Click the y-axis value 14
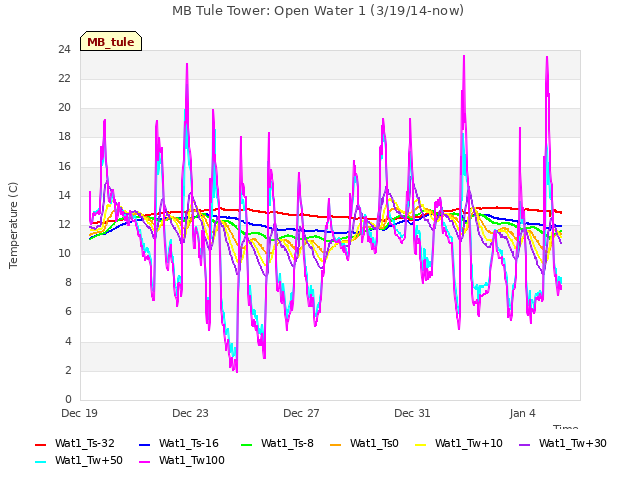Image resolution: width=640 pixels, height=480 pixels. (64, 195)
